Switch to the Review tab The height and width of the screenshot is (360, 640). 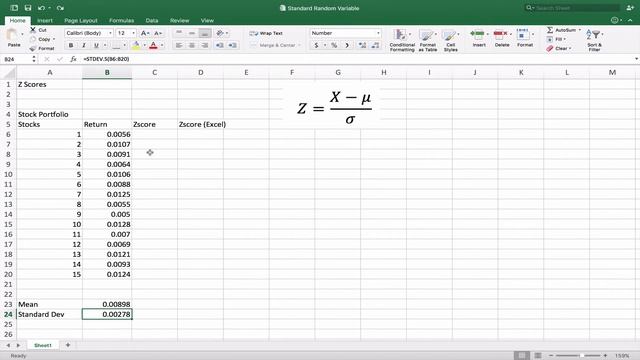[x=179, y=20]
